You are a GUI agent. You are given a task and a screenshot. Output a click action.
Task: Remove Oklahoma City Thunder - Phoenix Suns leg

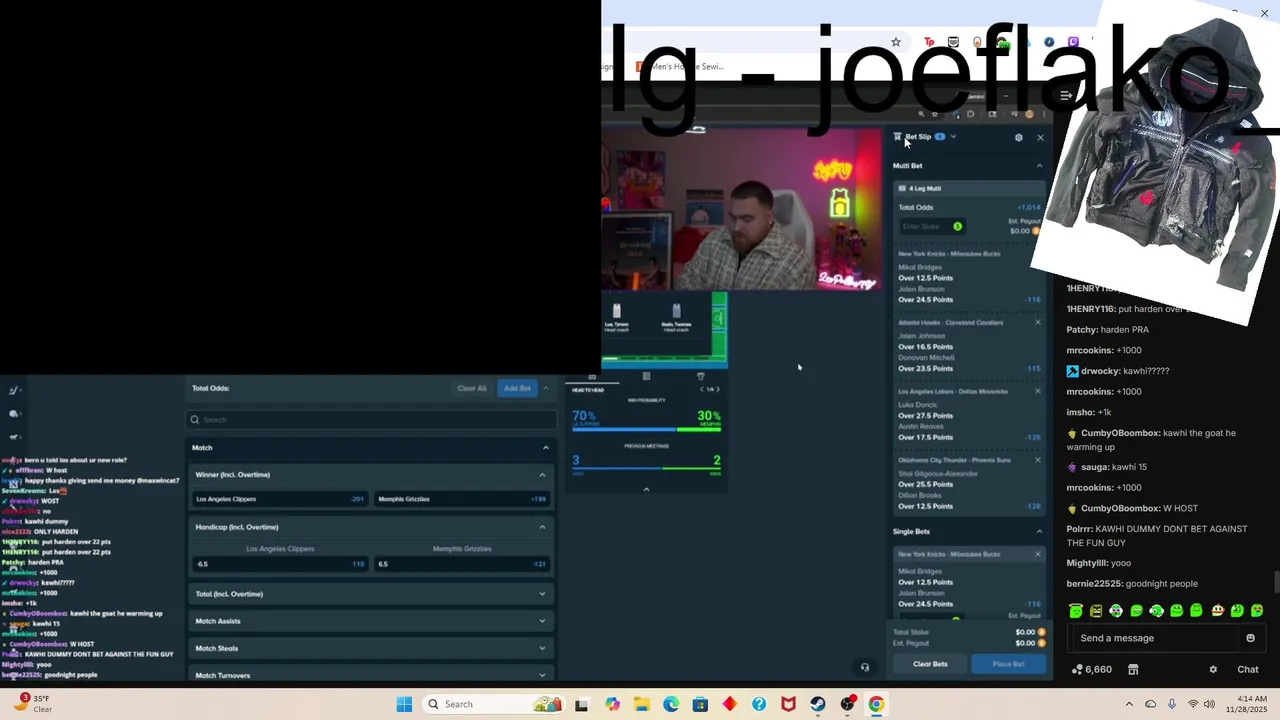(1038, 460)
